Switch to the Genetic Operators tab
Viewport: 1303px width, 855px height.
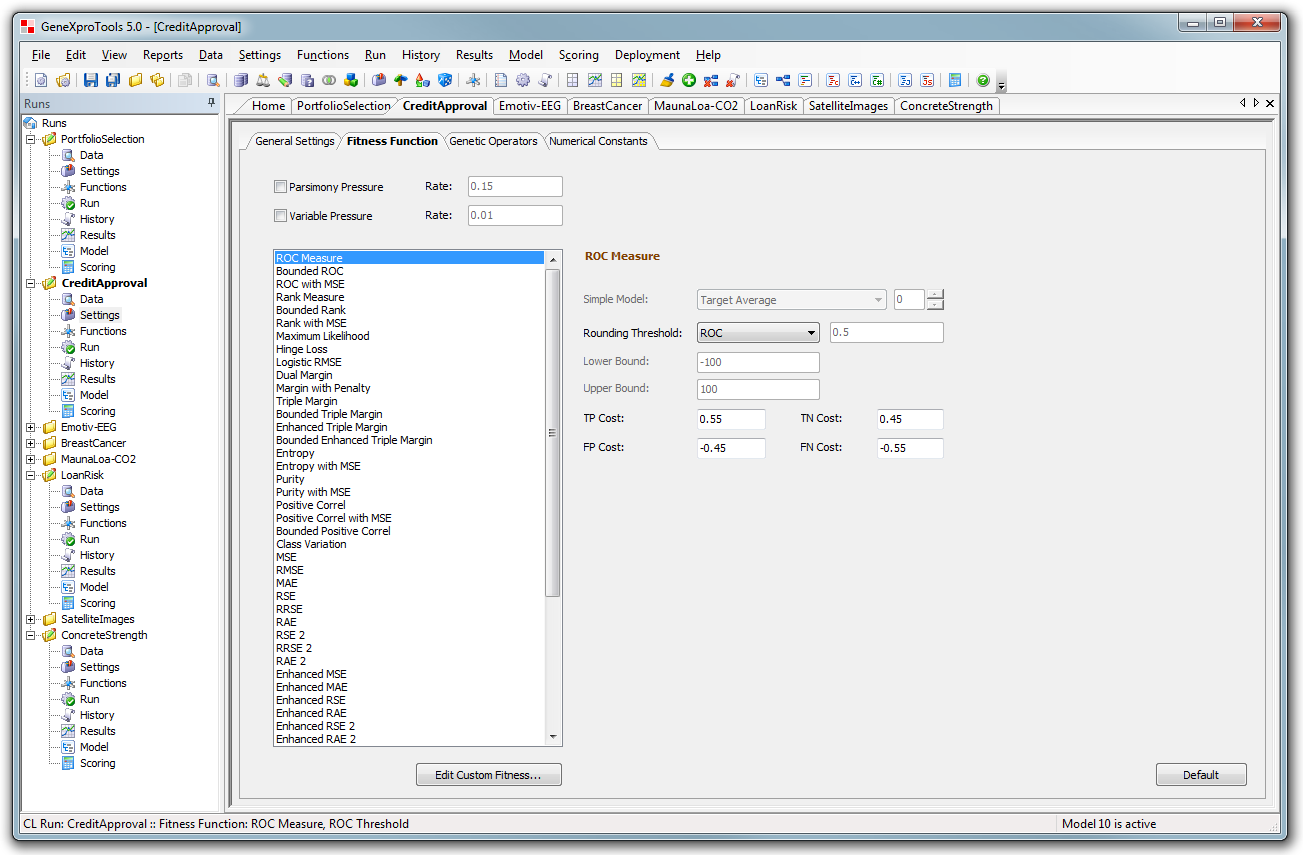click(493, 141)
